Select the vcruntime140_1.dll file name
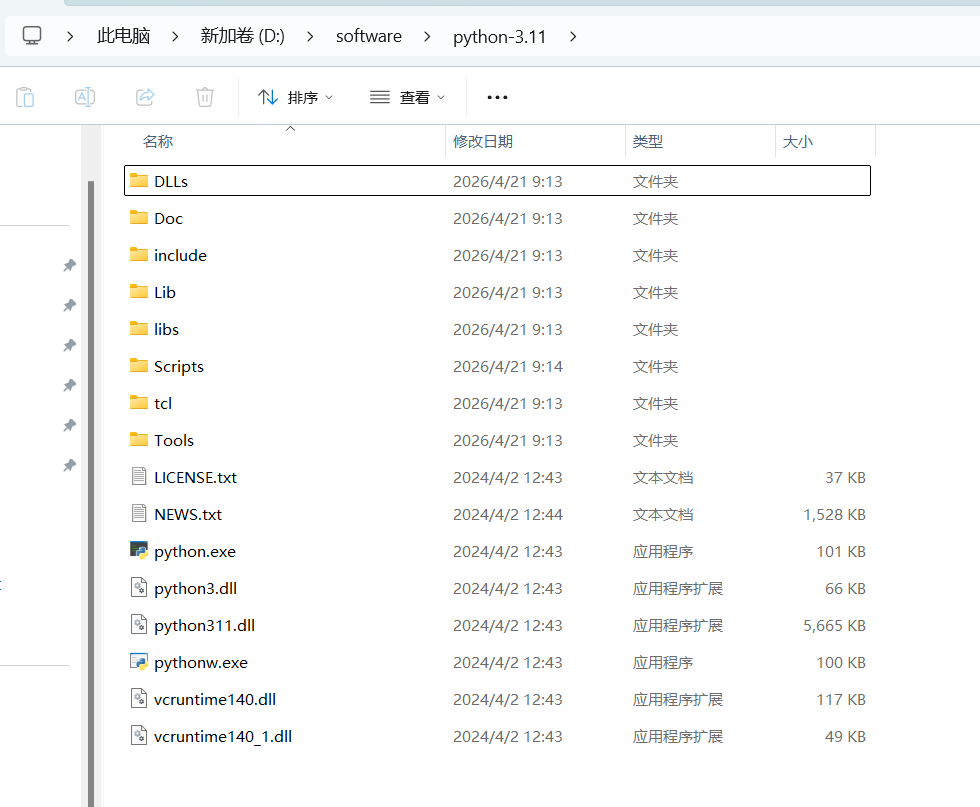This screenshot has width=980, height=807. click(x=223, y=736)
